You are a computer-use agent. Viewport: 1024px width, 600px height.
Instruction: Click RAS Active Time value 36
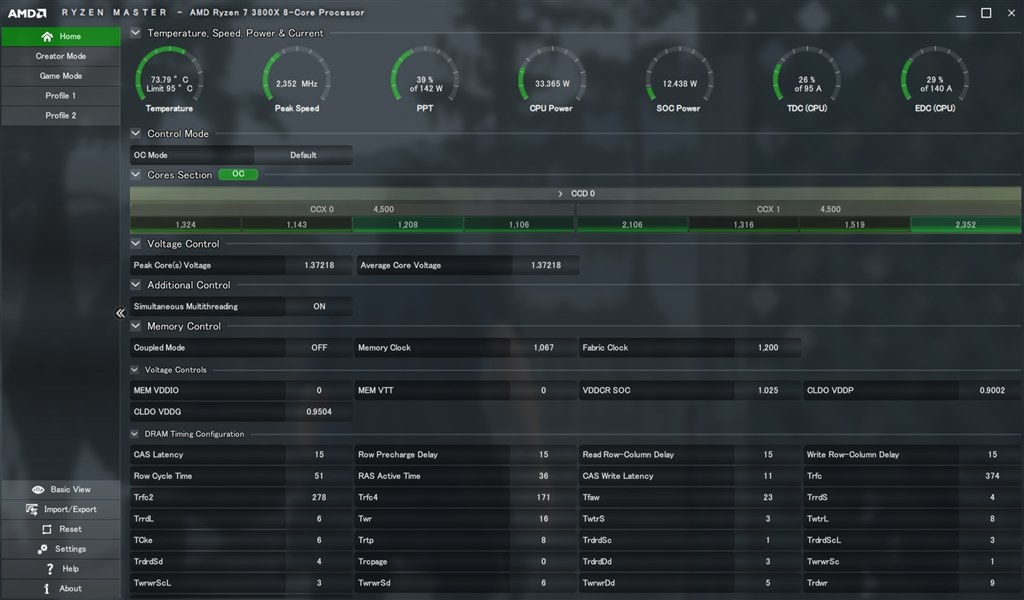[543, 476]
